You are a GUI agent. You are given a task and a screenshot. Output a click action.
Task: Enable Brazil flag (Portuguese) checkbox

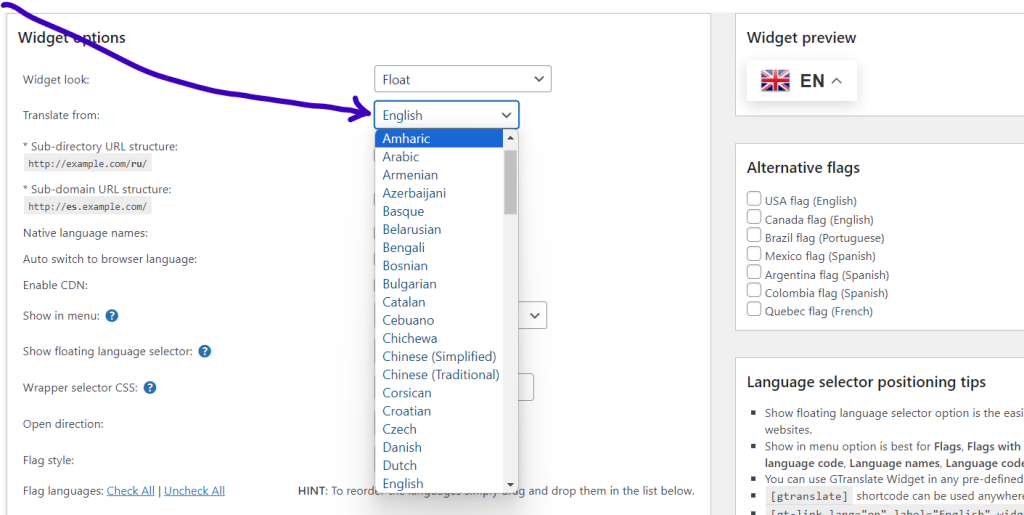click(754, 236)
